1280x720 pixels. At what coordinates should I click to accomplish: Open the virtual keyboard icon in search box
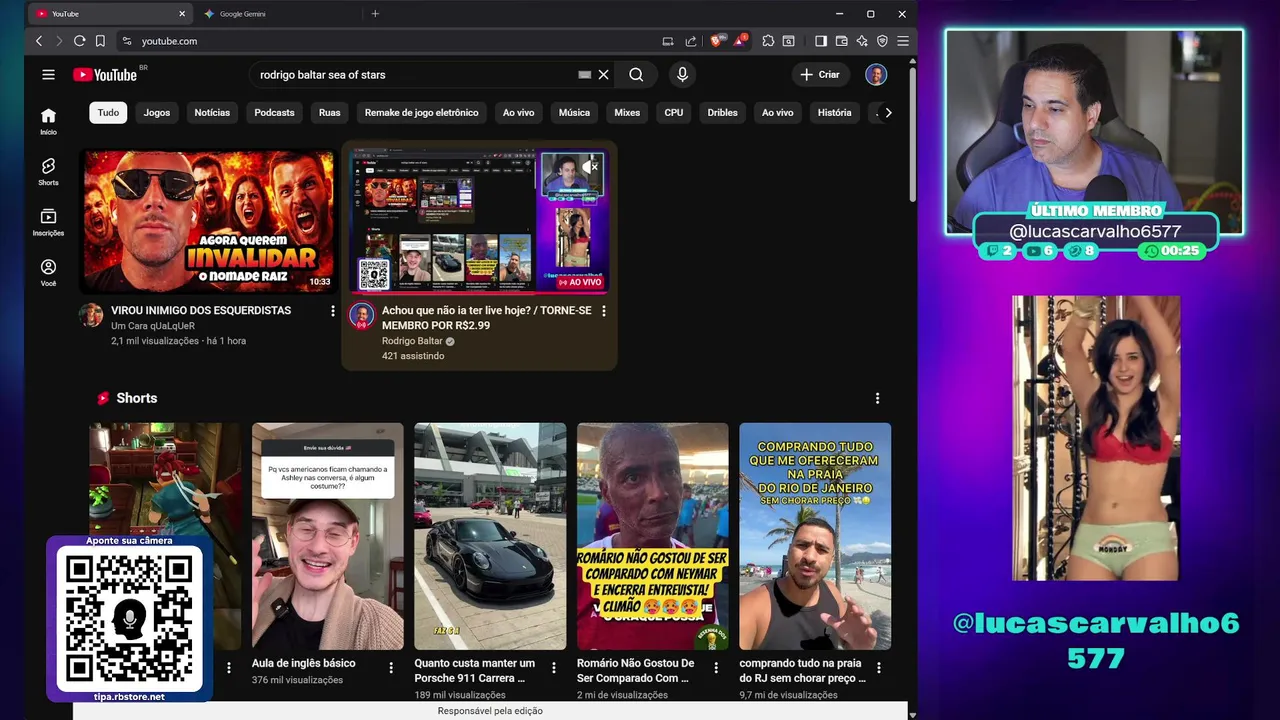point(584,74)
